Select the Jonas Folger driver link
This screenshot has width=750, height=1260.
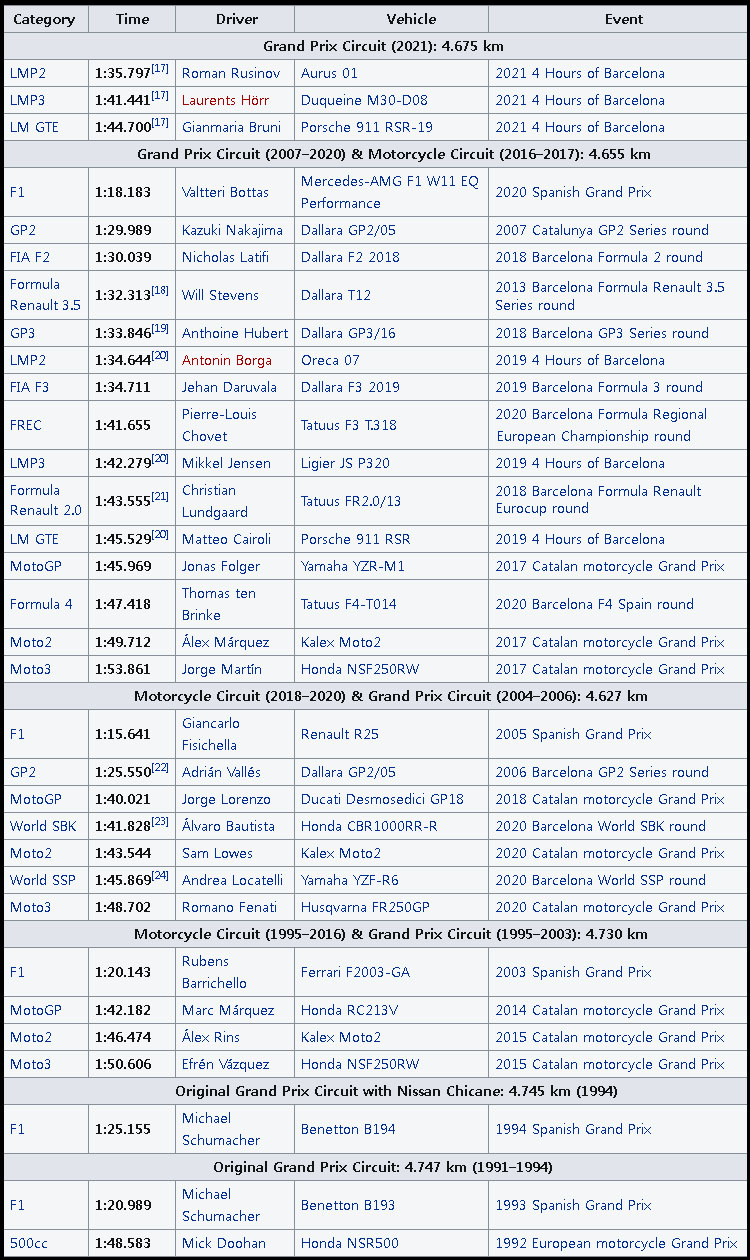[x=221, y=566]
